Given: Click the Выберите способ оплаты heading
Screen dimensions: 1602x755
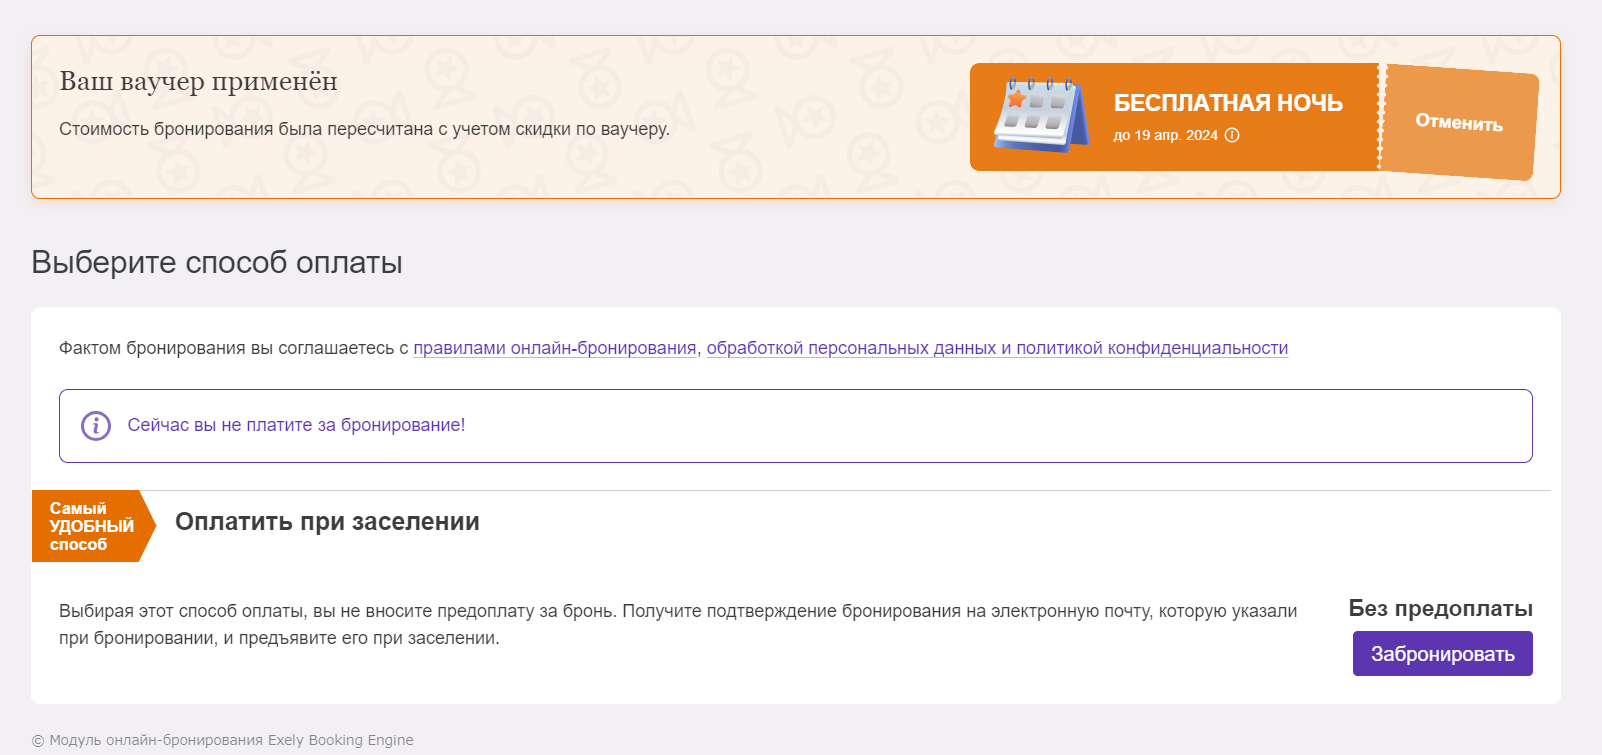Looking at the screenshot, I should pos(217,262).
